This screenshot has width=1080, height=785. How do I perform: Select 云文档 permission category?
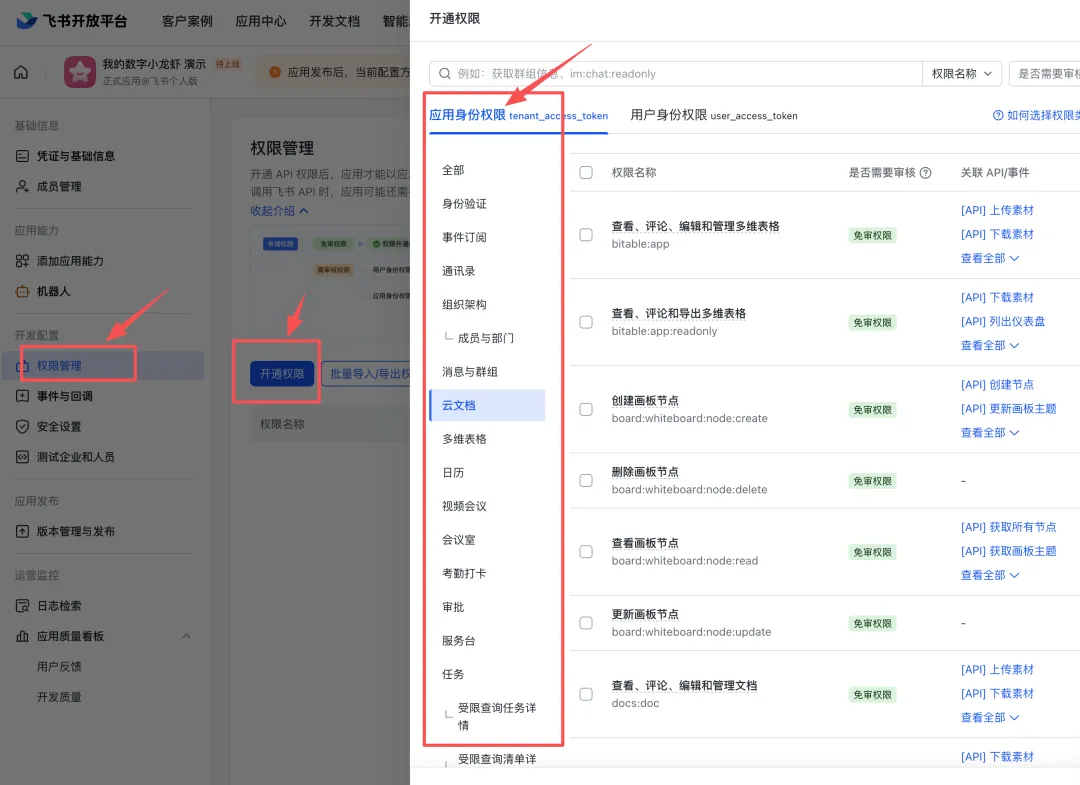pos(487,406)
